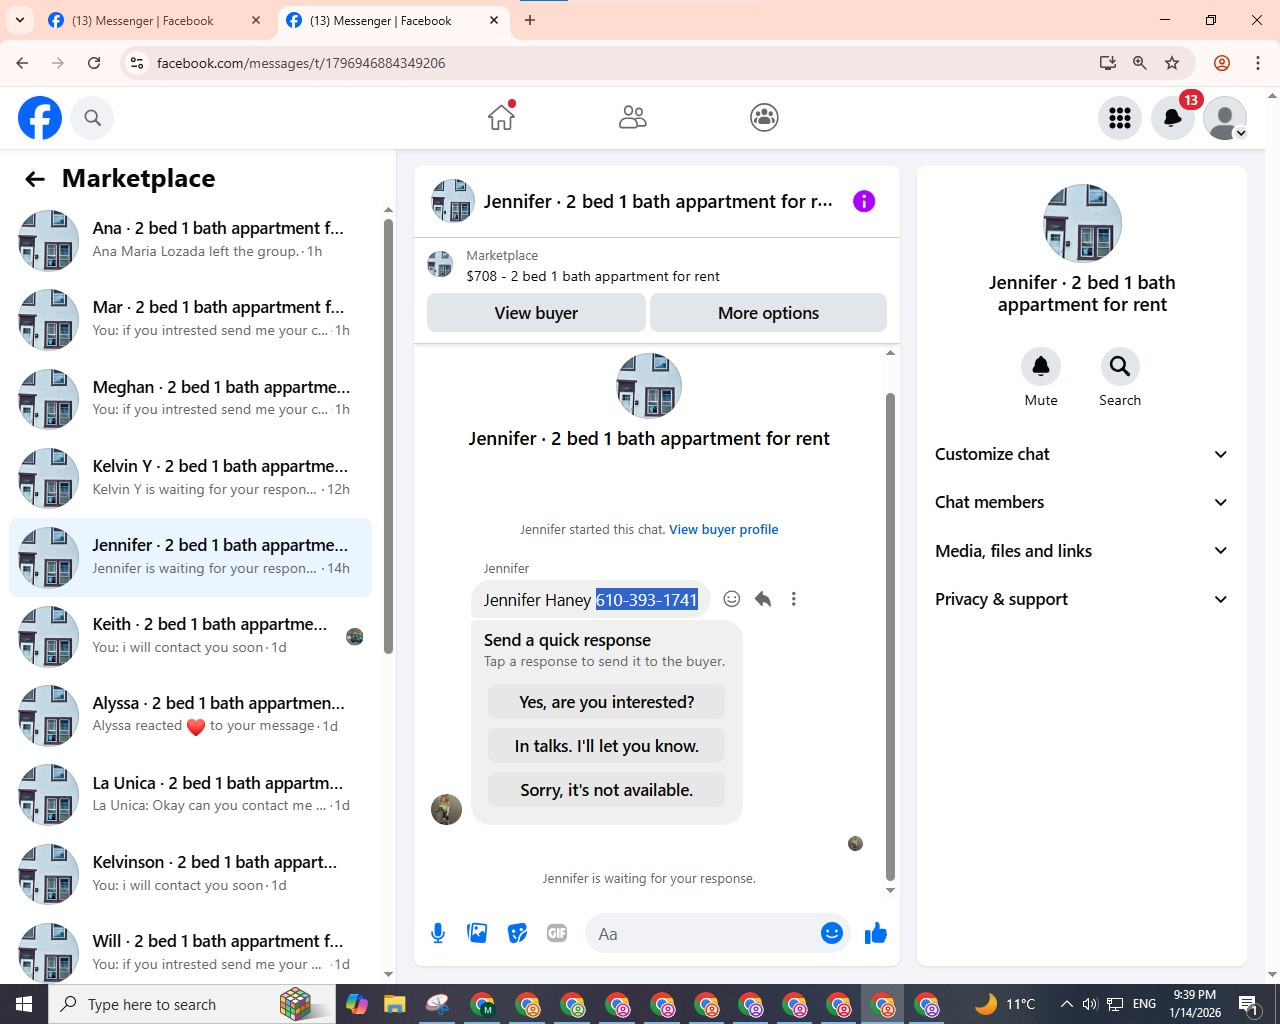Expand Media, files and links section
1280x1024 pixels.
pos(1081,551)
